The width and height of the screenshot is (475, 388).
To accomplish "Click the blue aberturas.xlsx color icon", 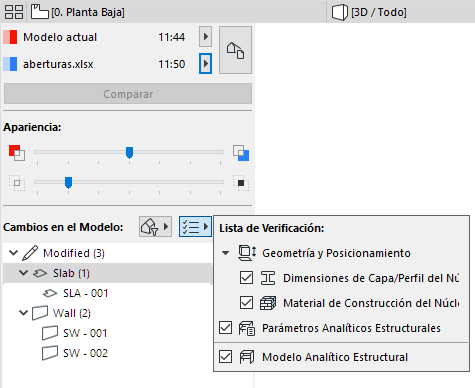I will [10, 64].
